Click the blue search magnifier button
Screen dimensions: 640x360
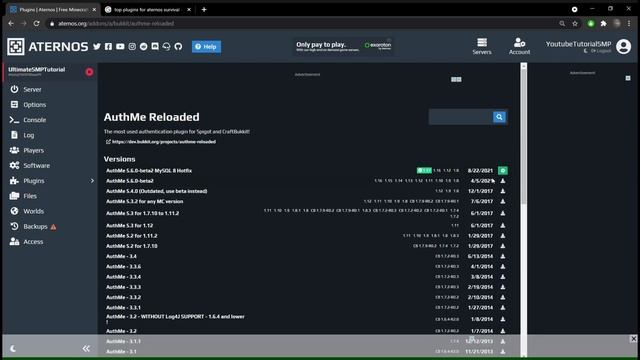point(499,117)
